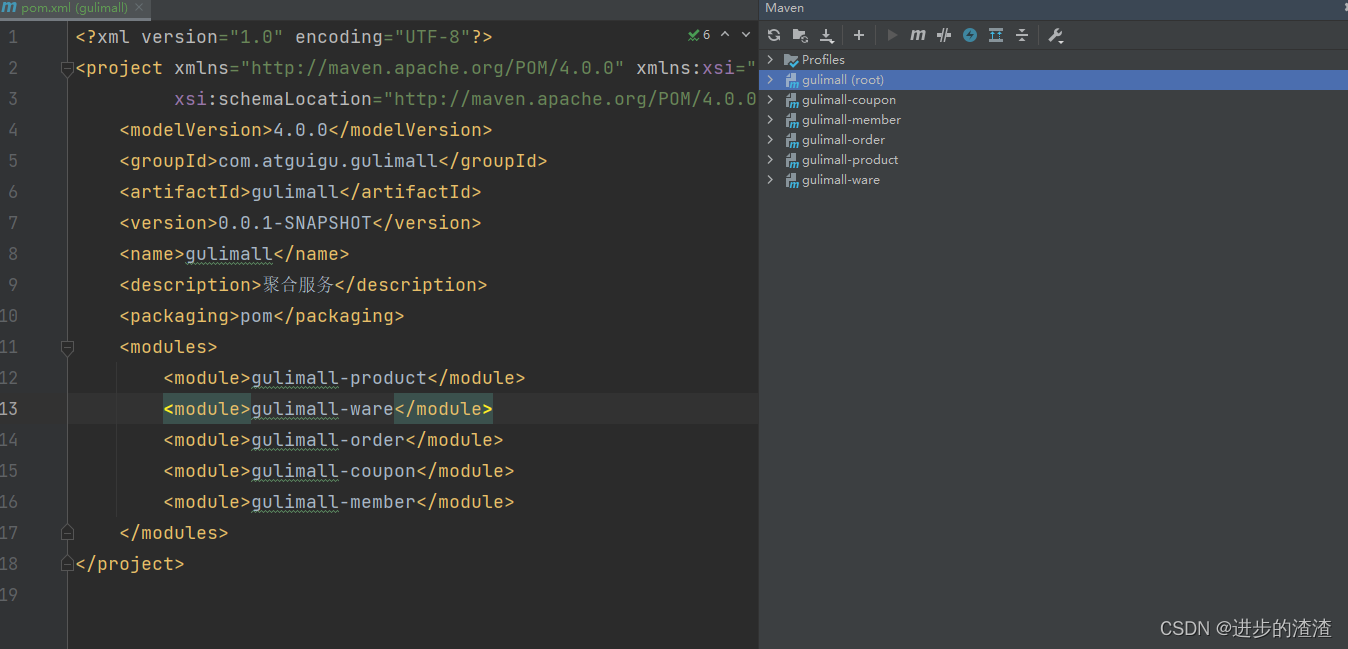Select gulimall-product in Maven tree

(x=850, y=160)
